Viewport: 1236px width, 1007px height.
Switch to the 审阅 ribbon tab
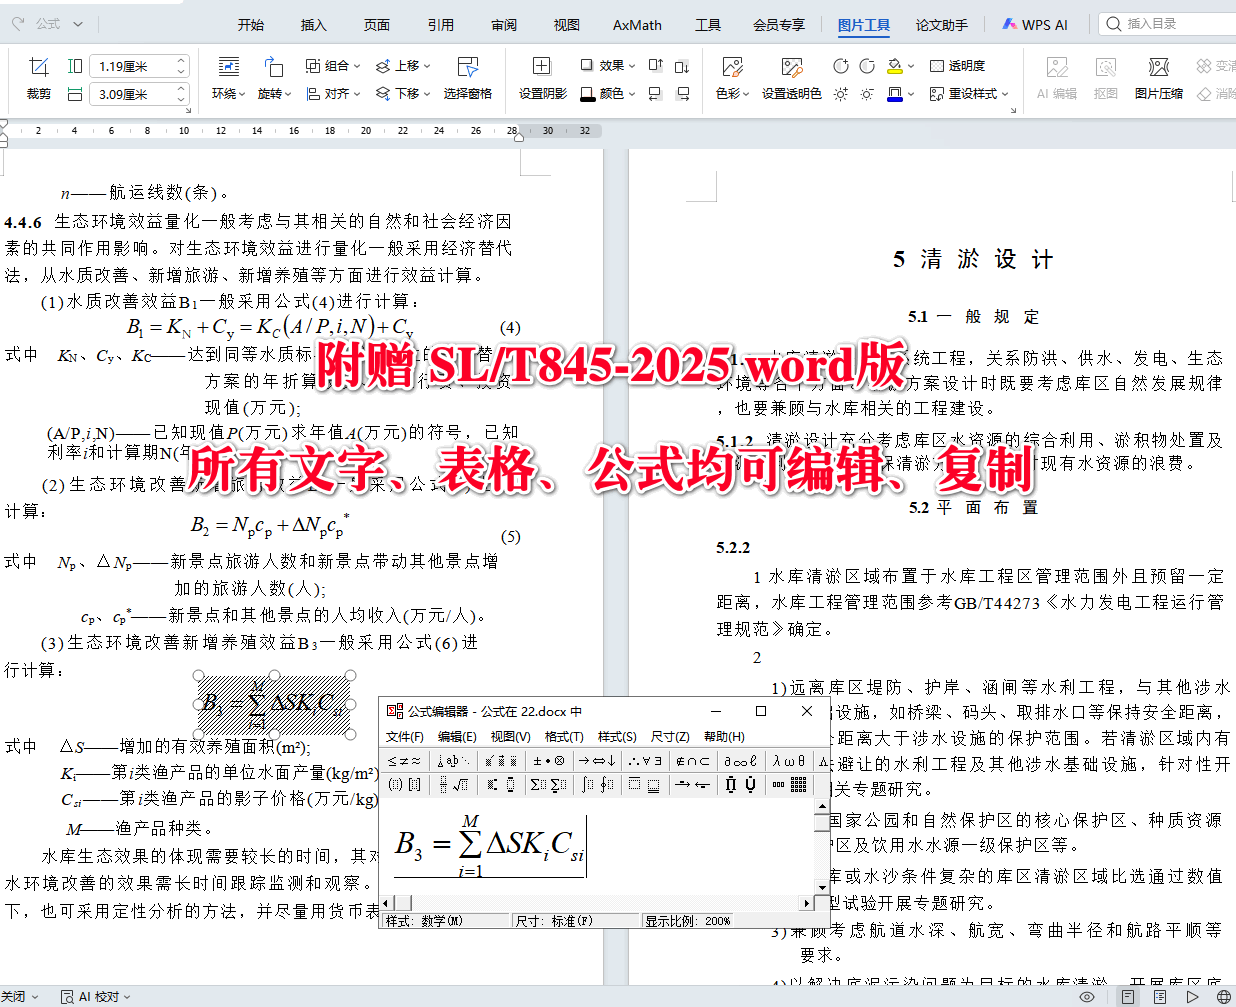tap(504, 25)
